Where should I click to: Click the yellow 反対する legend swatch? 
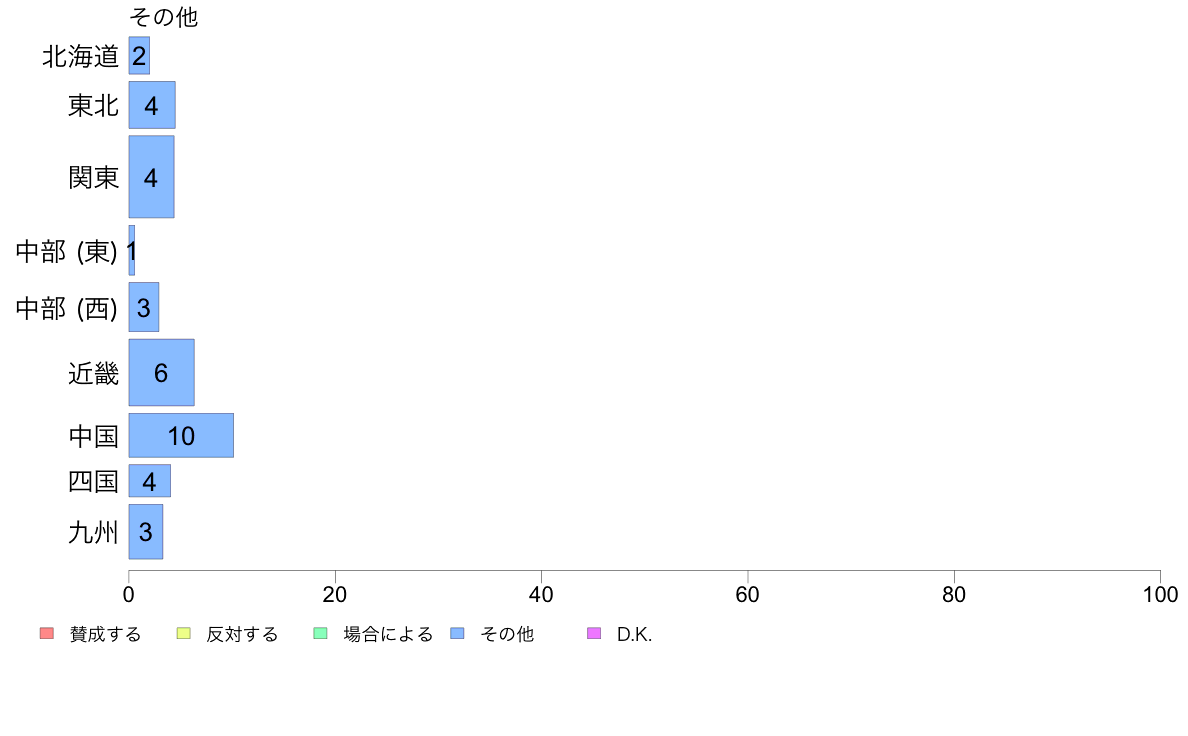coord(183,633)
